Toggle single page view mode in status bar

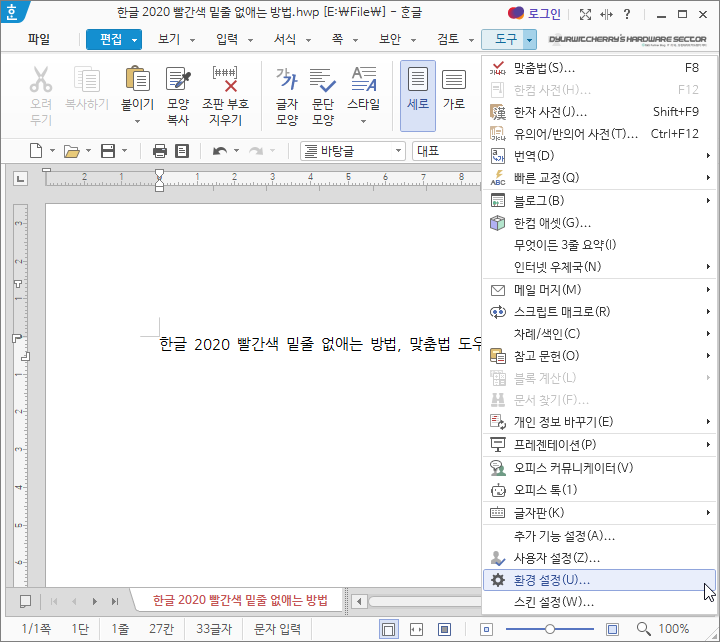point(388,629)
